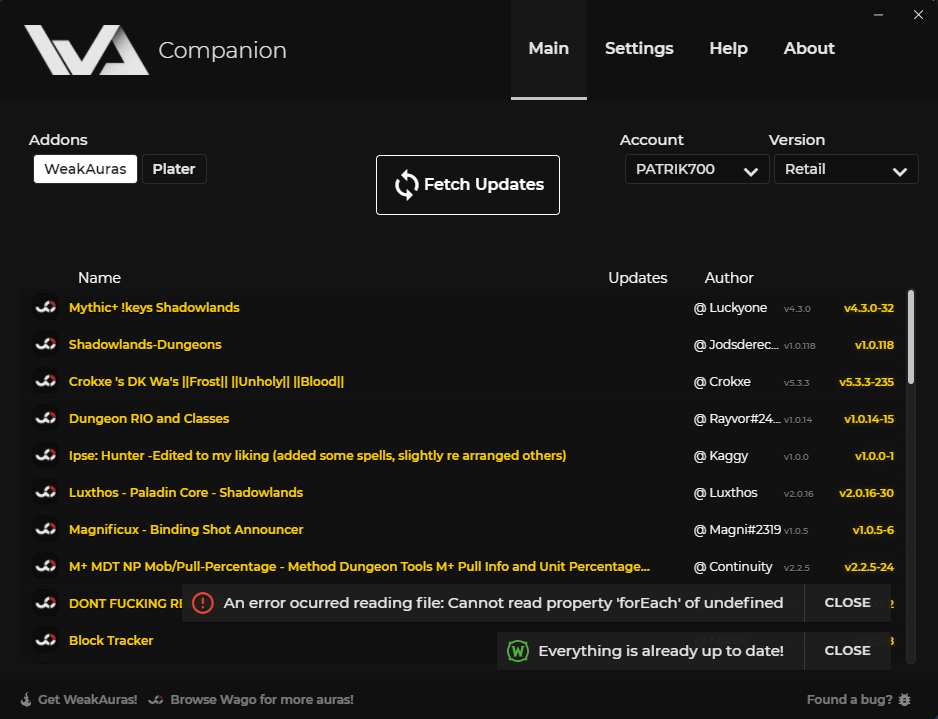Click the refresh icon inside Fetch Updates
The width and height of the screenshot is (938, 719).
(x=405, y=184)
